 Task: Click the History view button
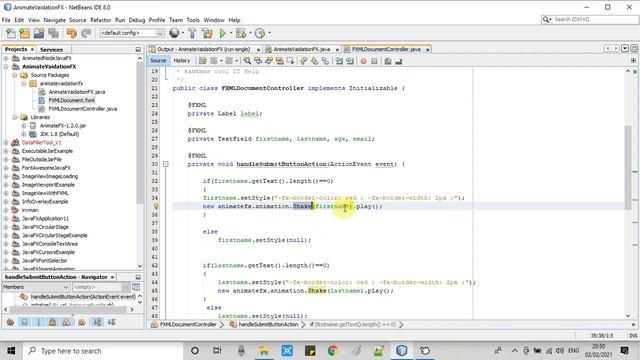coord(182,61)
